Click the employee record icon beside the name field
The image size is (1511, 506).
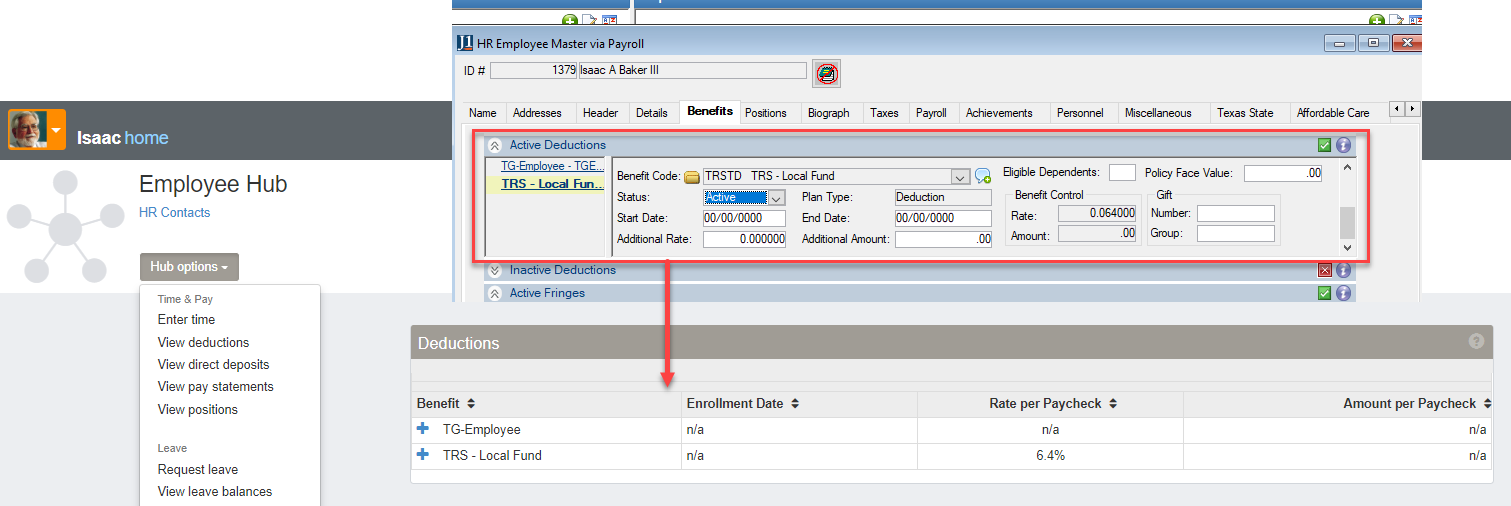(x=826, y=73)
